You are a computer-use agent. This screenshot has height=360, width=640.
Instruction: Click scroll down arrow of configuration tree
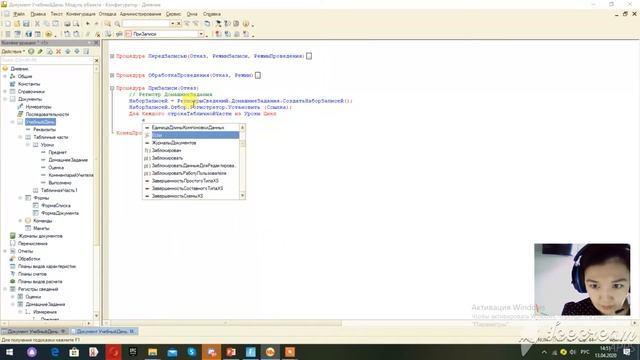[97, 316]
